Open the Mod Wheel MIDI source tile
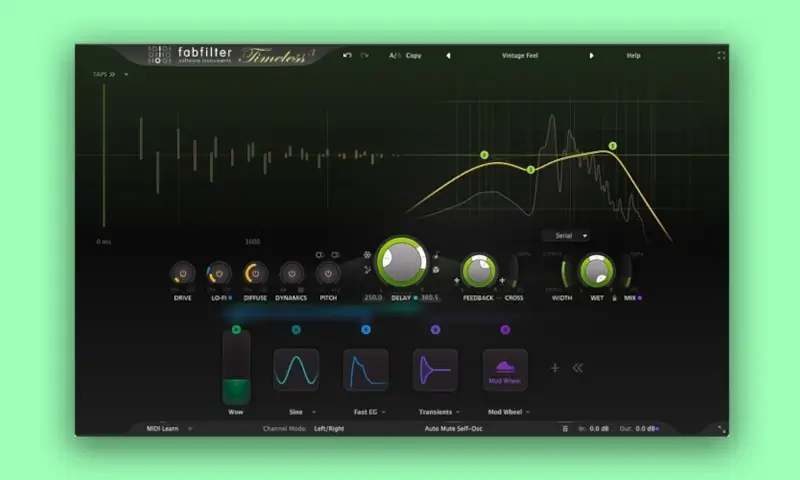Image resolution: width=800 pixels, height=480 pixels. point(505,370)
